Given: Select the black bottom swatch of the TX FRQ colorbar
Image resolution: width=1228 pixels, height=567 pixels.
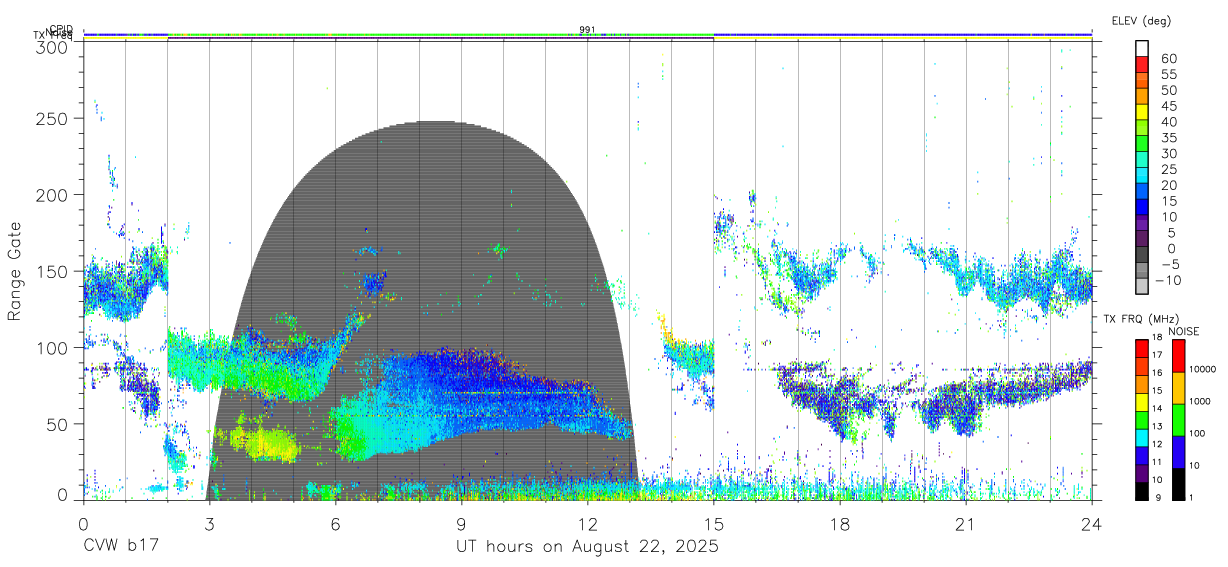Looking at the screenshot, I should (x=1142, y=493).
